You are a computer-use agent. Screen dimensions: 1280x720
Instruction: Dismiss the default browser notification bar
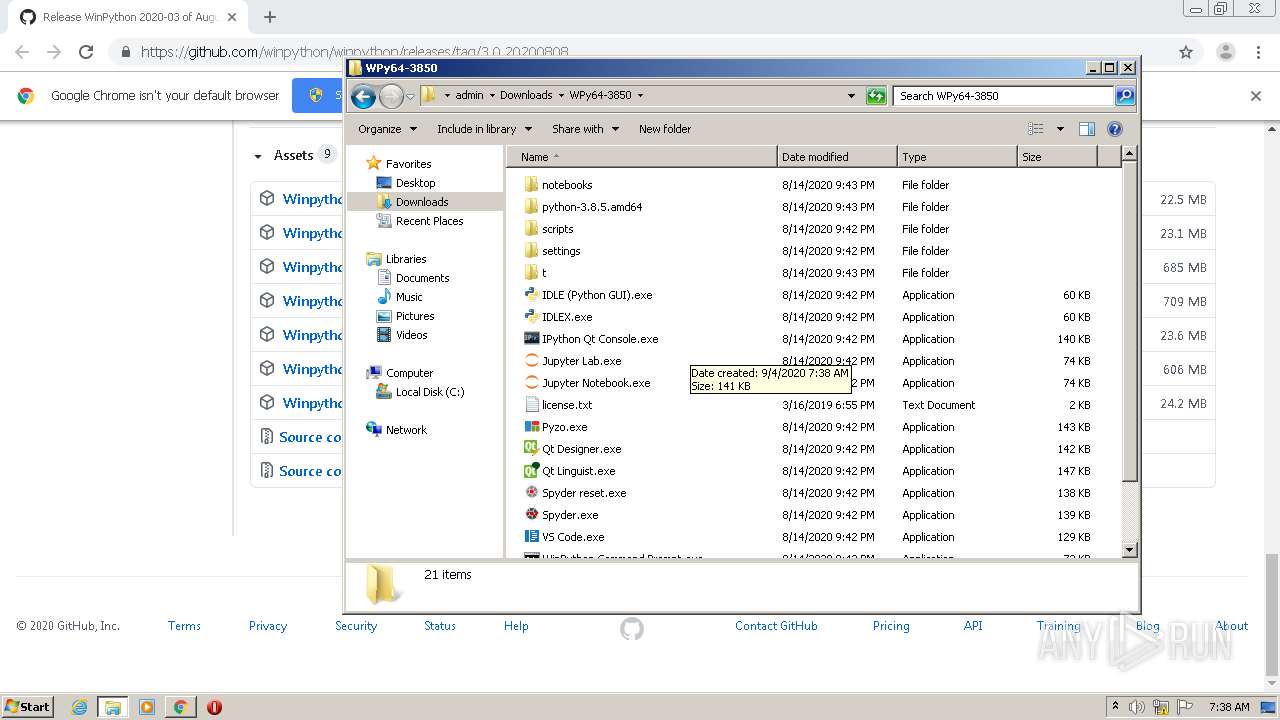1256,96
